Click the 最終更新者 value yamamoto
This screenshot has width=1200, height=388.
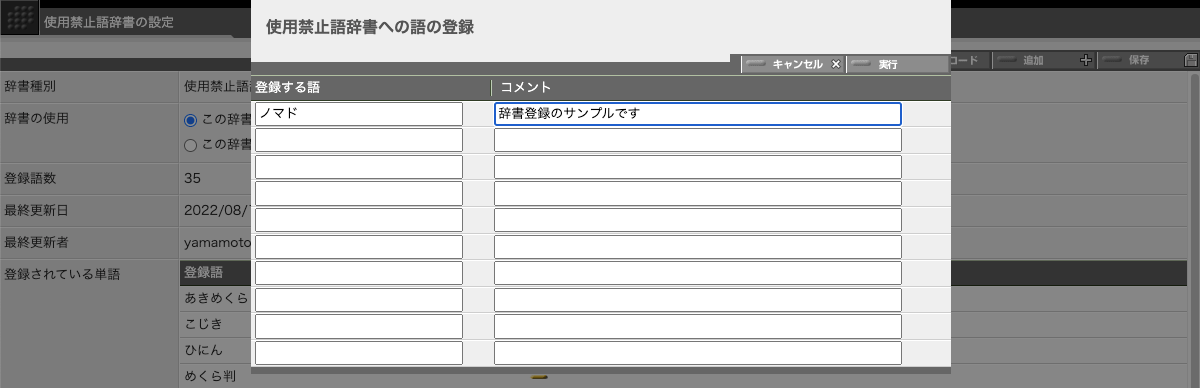pos(217,243)
